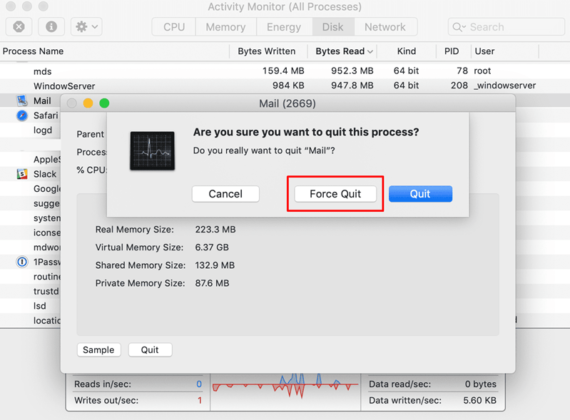Click the Reads in/sec value

(199, 384)
